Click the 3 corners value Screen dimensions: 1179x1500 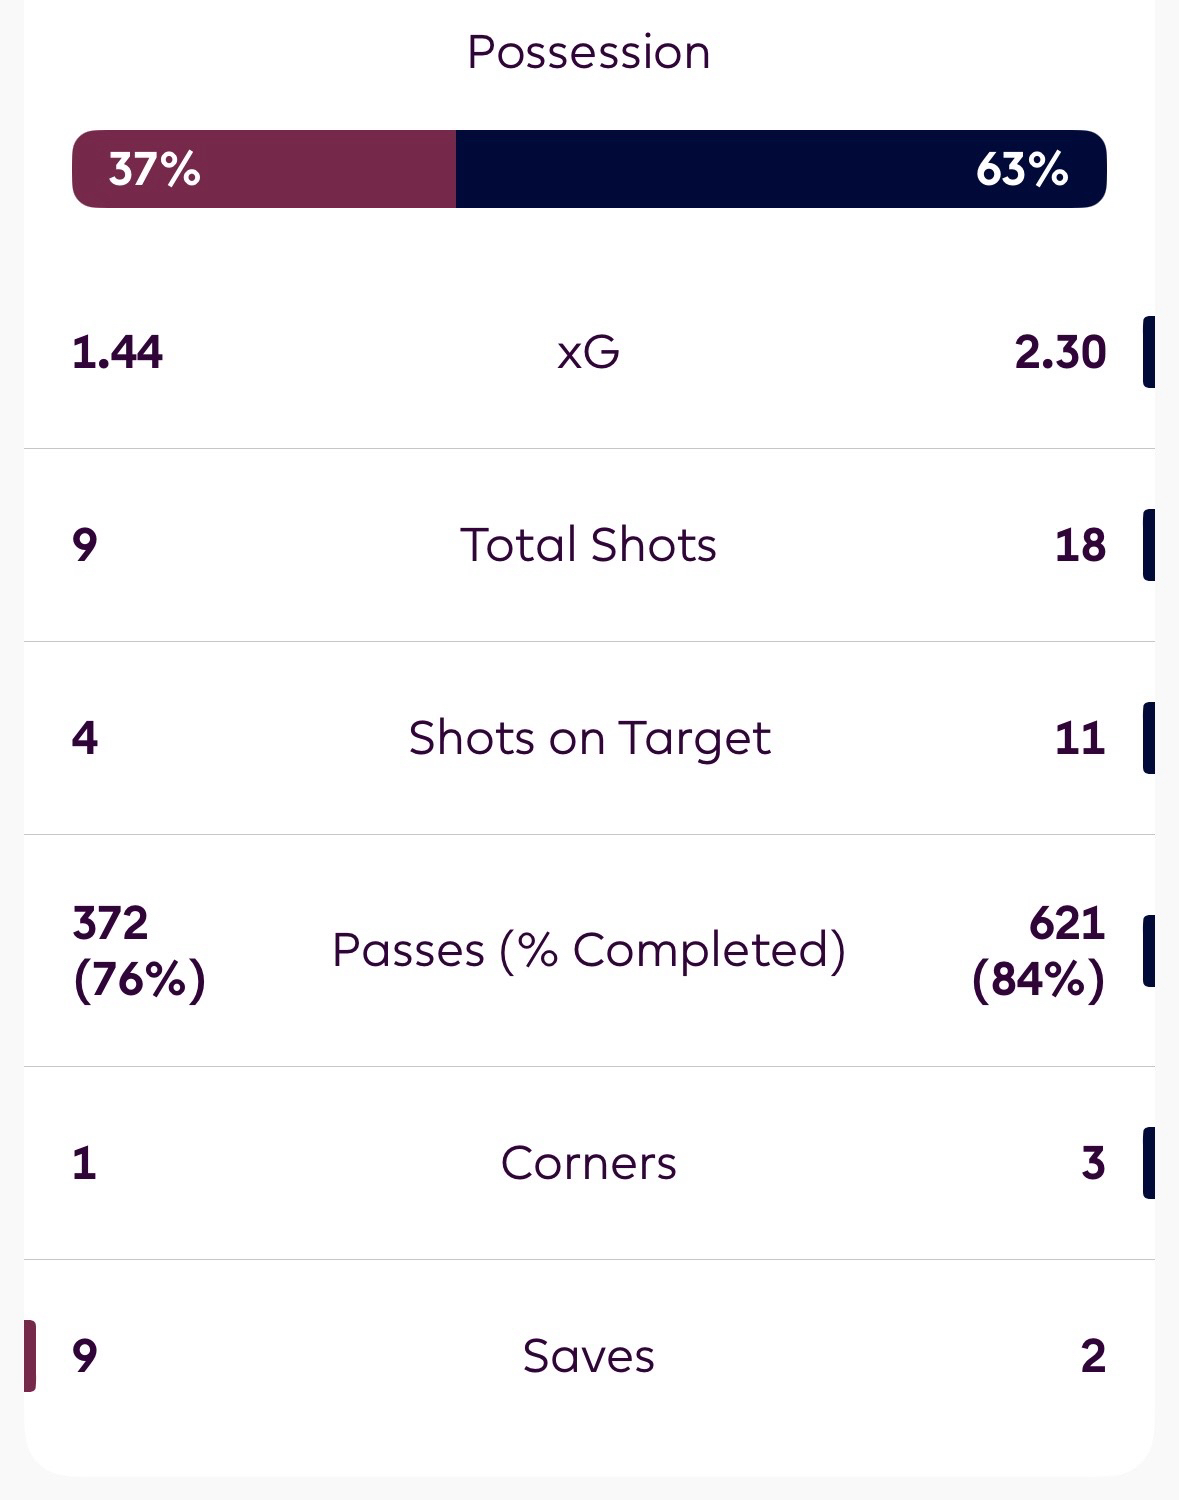coord(1093,1163)
